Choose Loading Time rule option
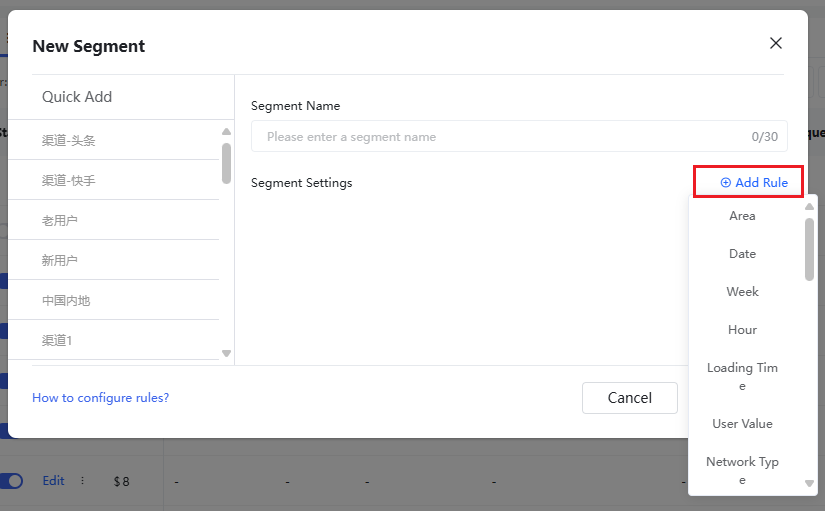Screen dimensions: 825x511 click(x=742, y=377)
